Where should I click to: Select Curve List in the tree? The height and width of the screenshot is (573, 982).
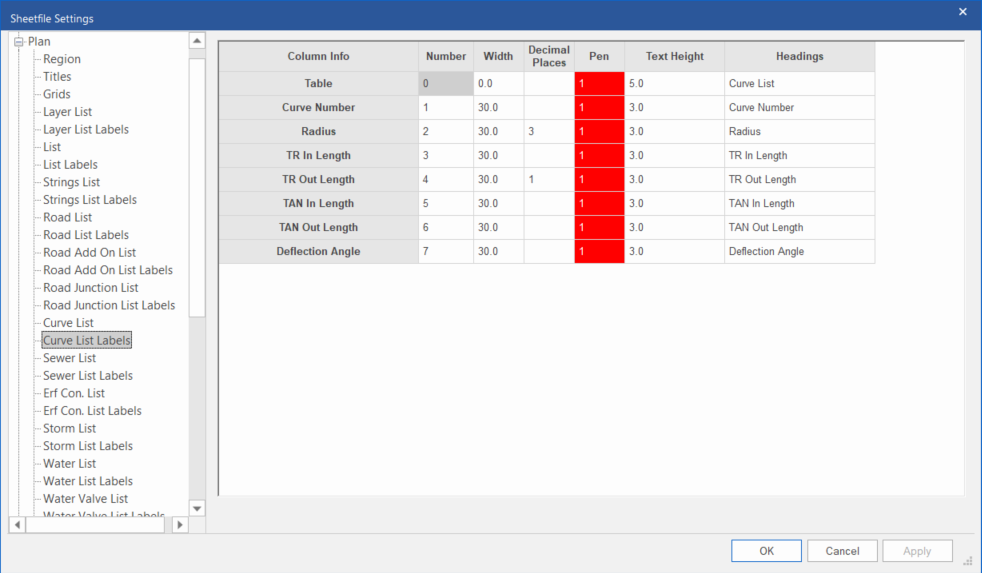(x=68, y=323)
